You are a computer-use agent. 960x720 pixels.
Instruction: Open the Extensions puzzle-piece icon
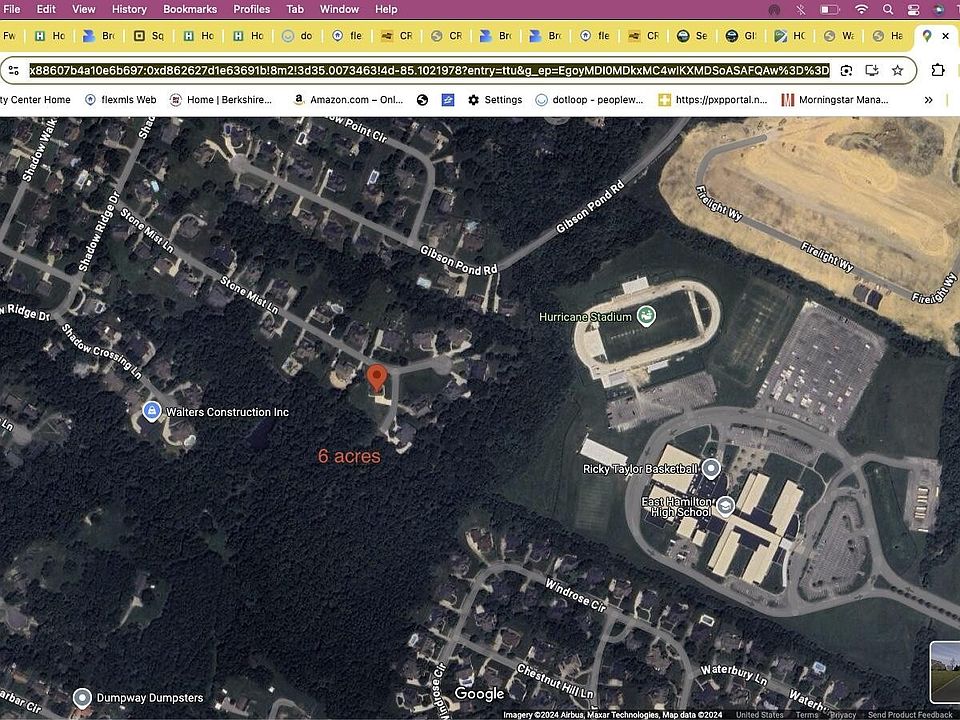pyautogui.click(x=938, y=70)
